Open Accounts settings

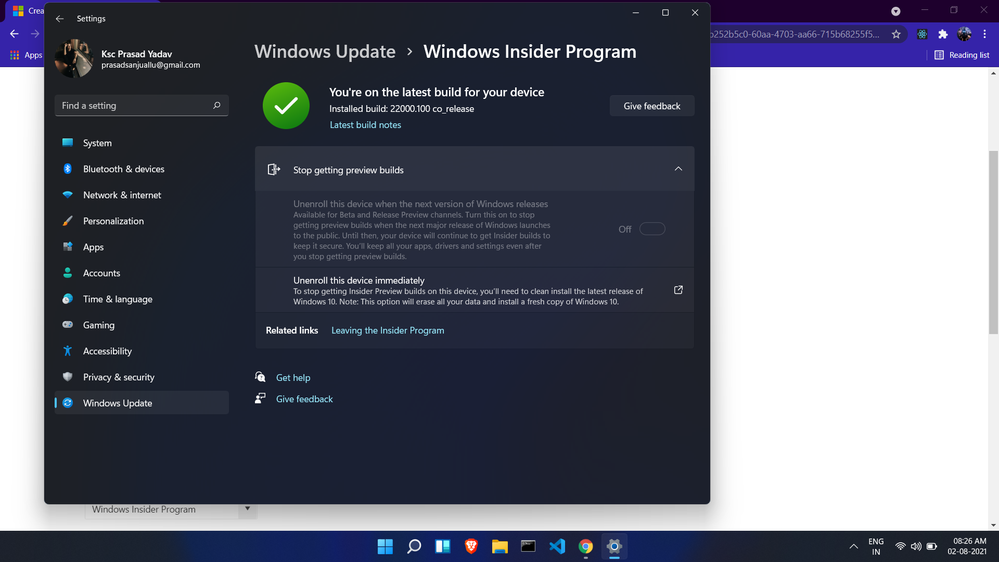click(141, 273)
